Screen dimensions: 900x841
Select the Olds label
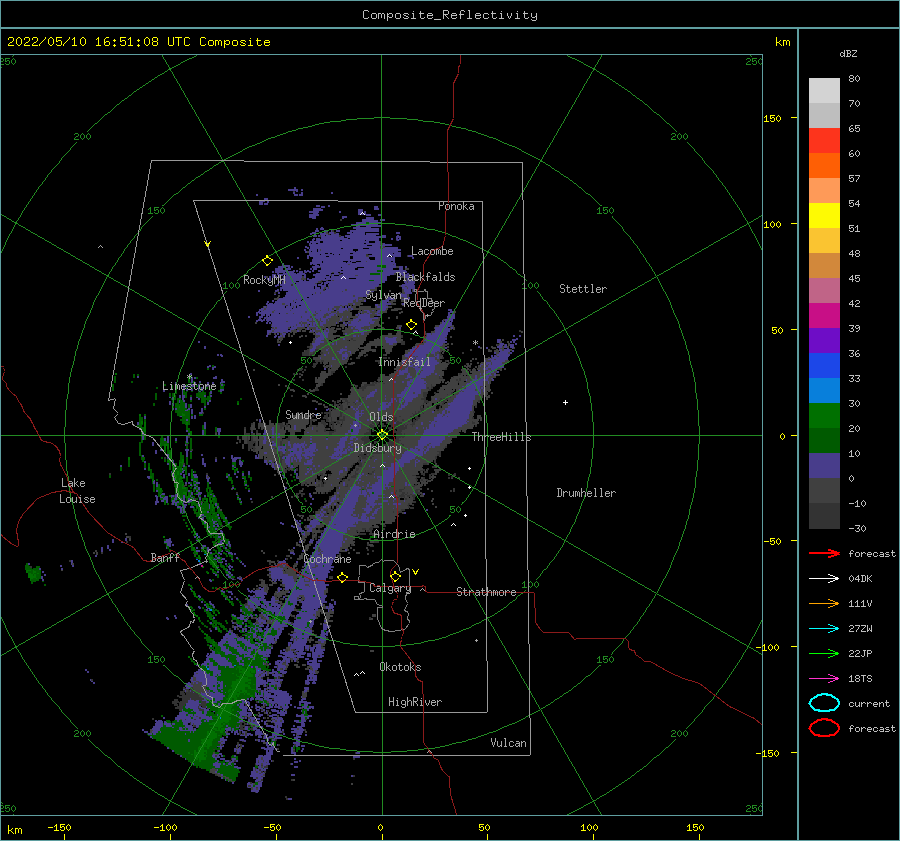tap(381, 417)
